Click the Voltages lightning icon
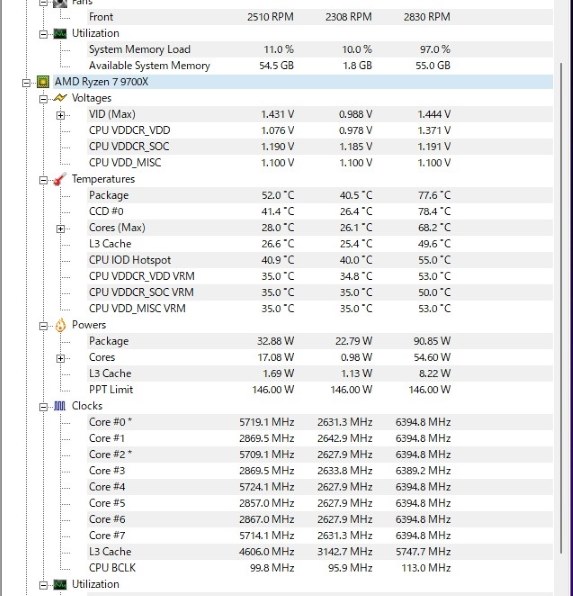This screenshot has height=596, width=573. [x=60, y=98]
